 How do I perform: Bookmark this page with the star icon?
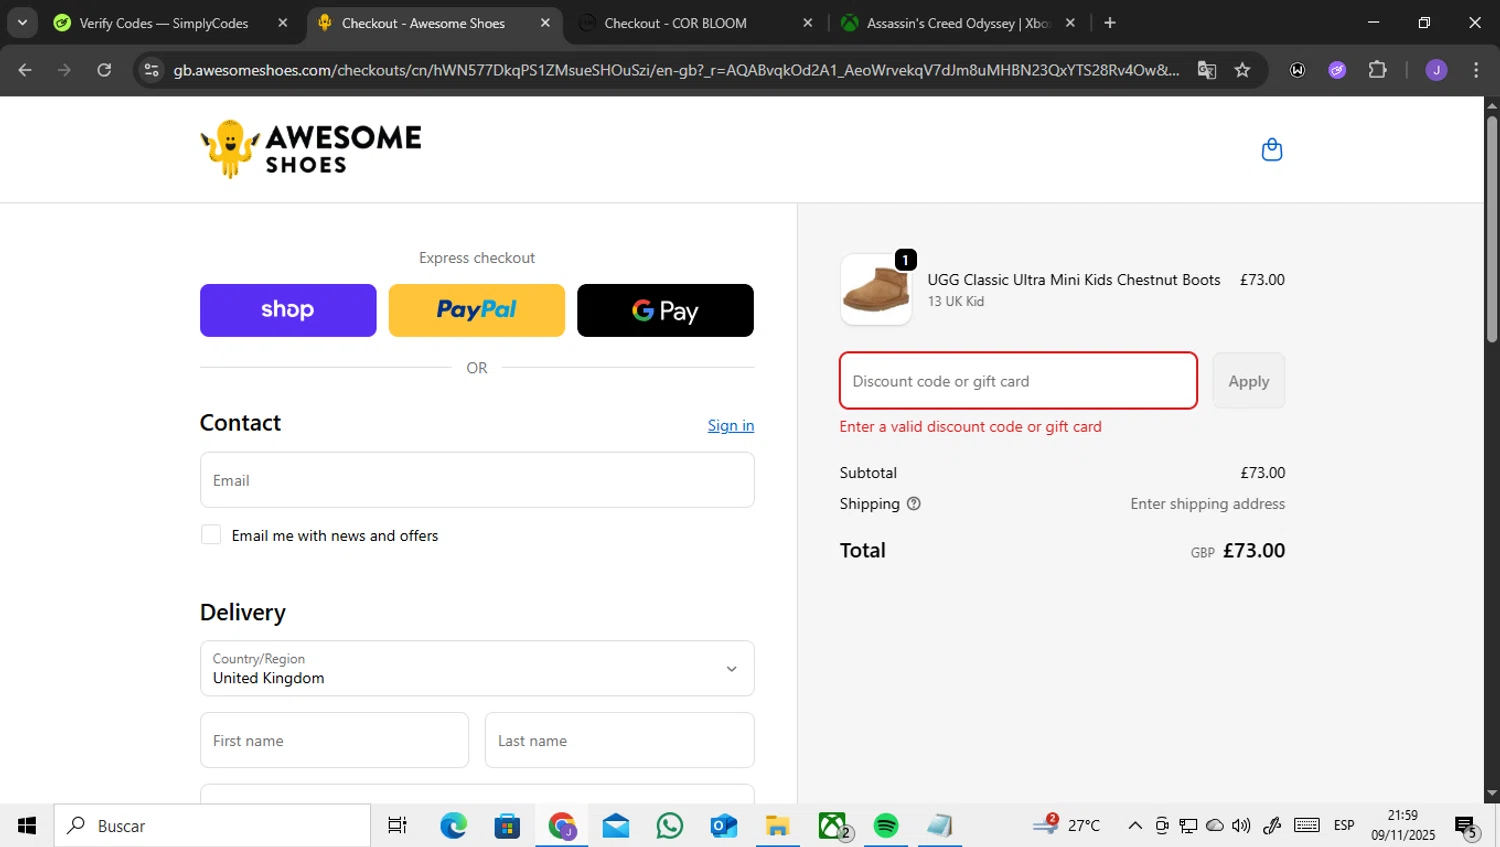point(1242,70)
